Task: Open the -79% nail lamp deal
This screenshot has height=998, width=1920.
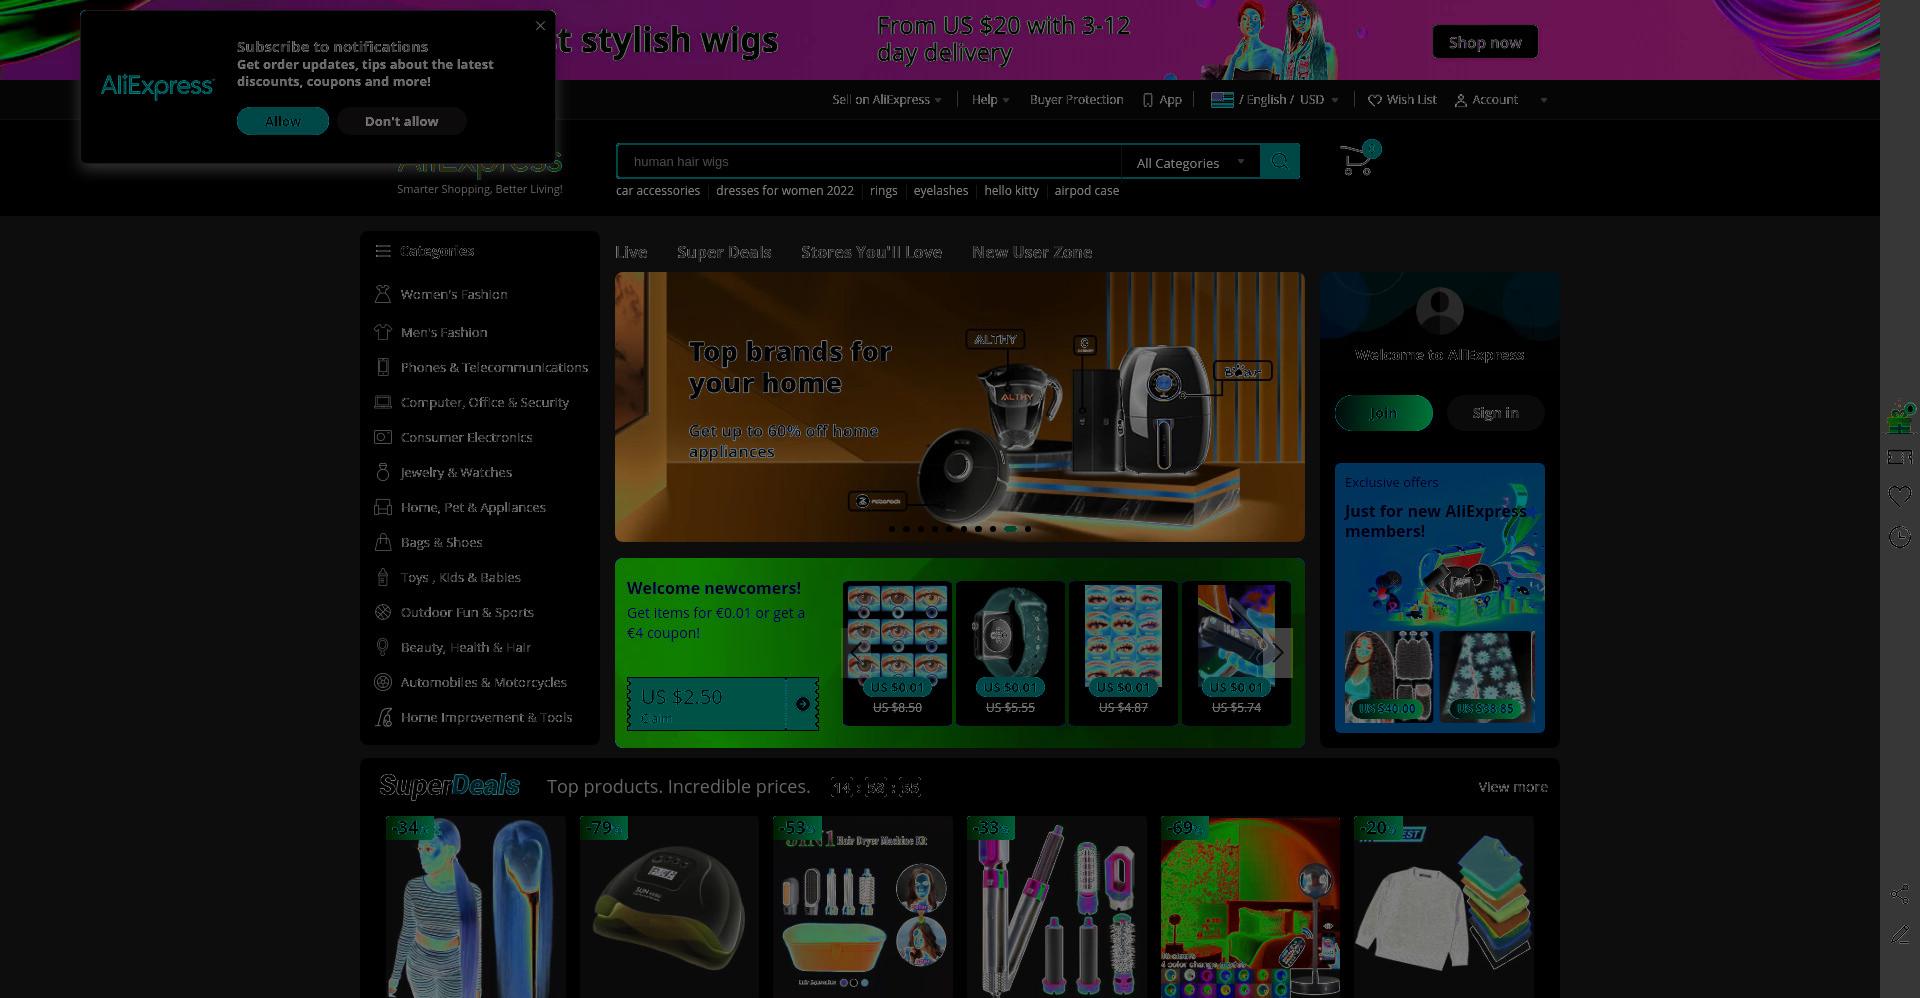Action: [x=669, y=907]
